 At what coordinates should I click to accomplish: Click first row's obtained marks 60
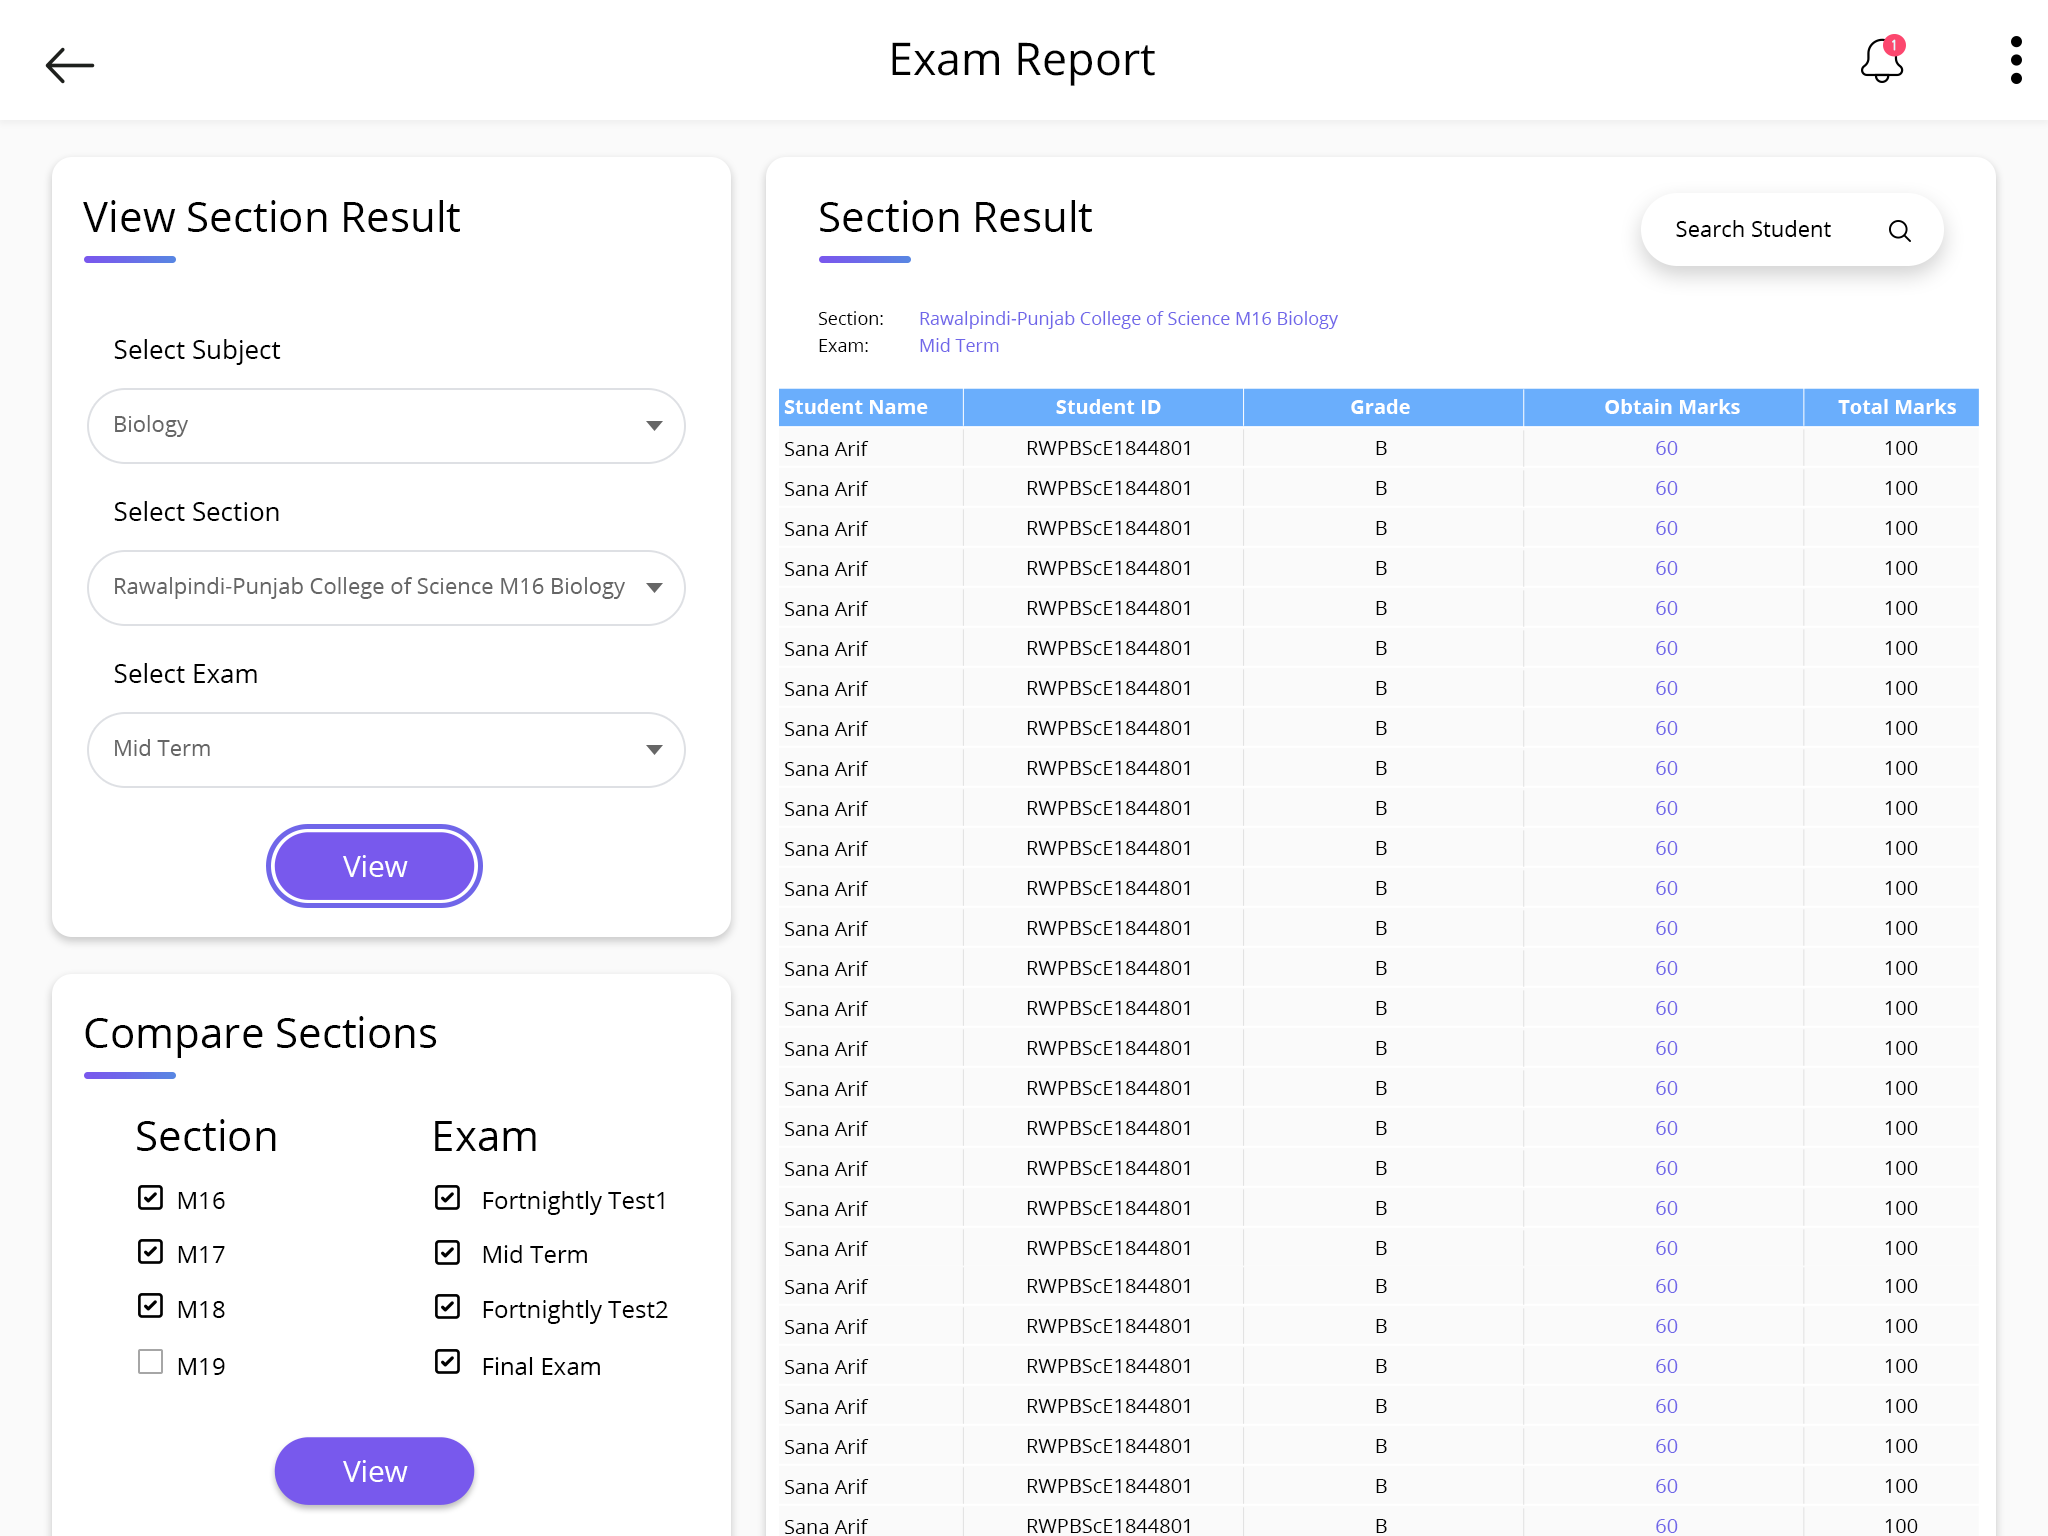pyautogui.click(x=1666, y=449)
